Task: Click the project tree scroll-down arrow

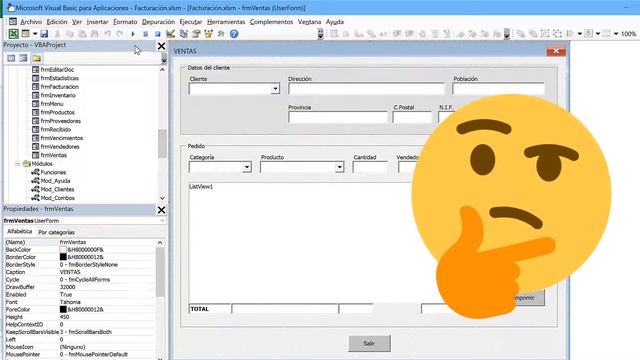Action: point(162,198)
